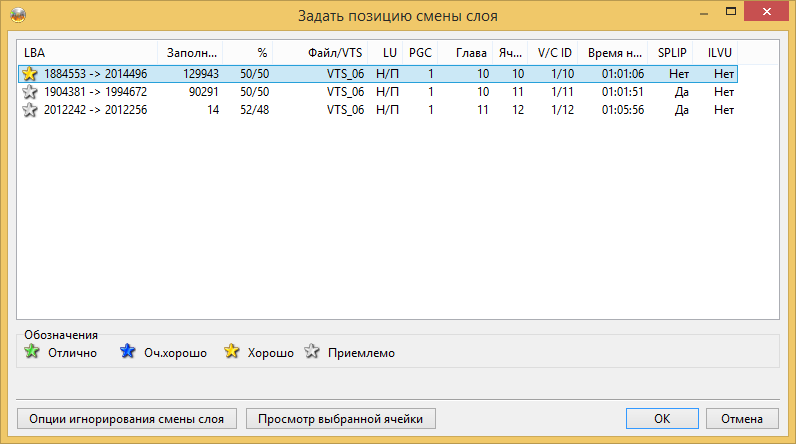The image size is (796, 444).
Task: Click the green Отлично star in the legend
Action: 30,352
